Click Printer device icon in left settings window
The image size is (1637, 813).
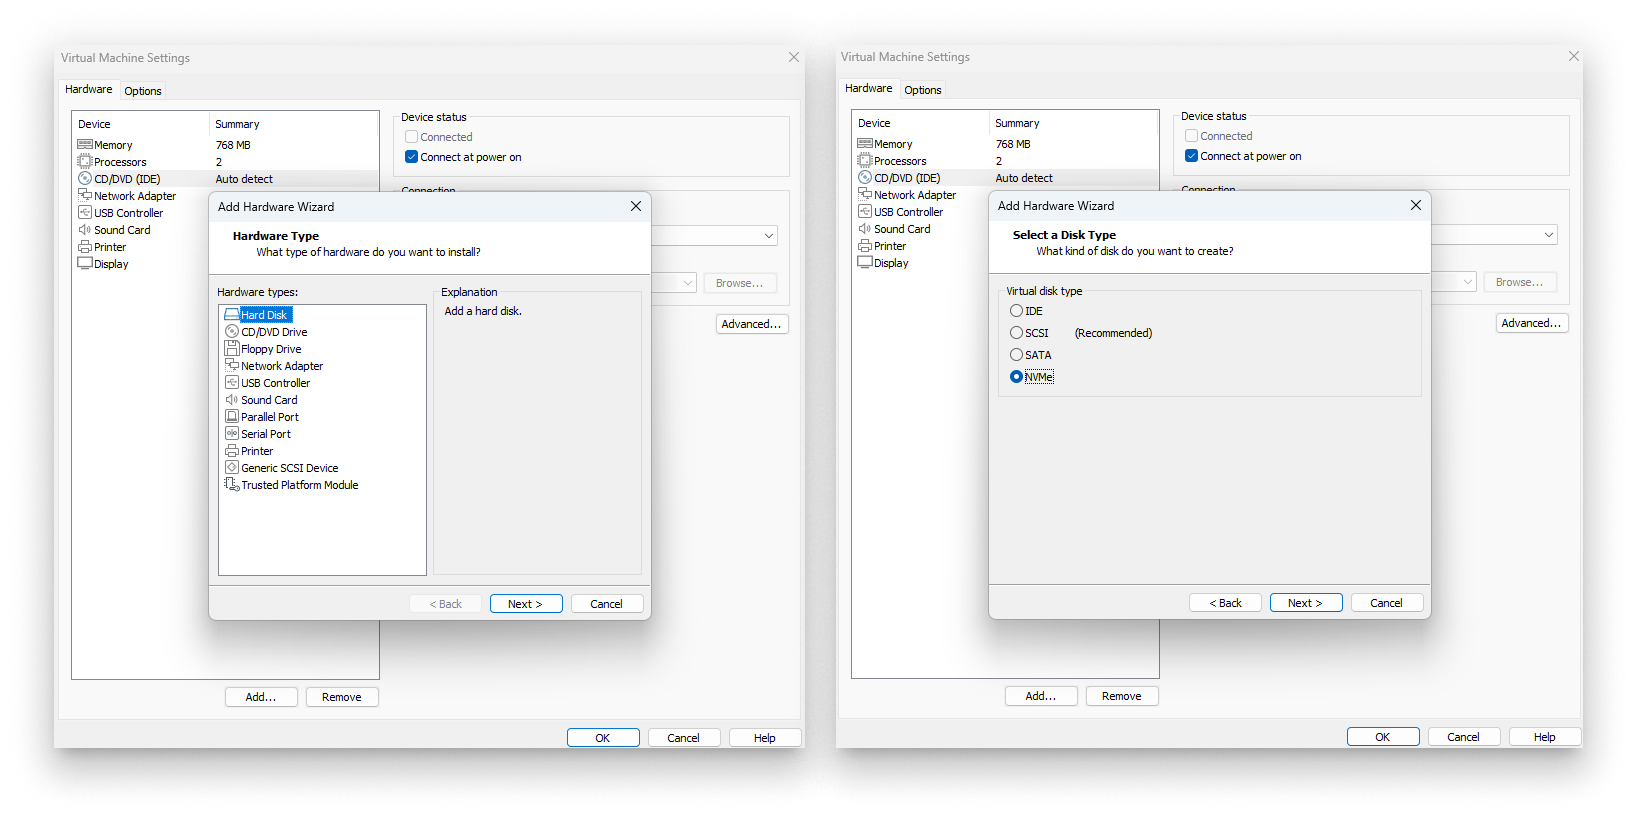[85, 246]
